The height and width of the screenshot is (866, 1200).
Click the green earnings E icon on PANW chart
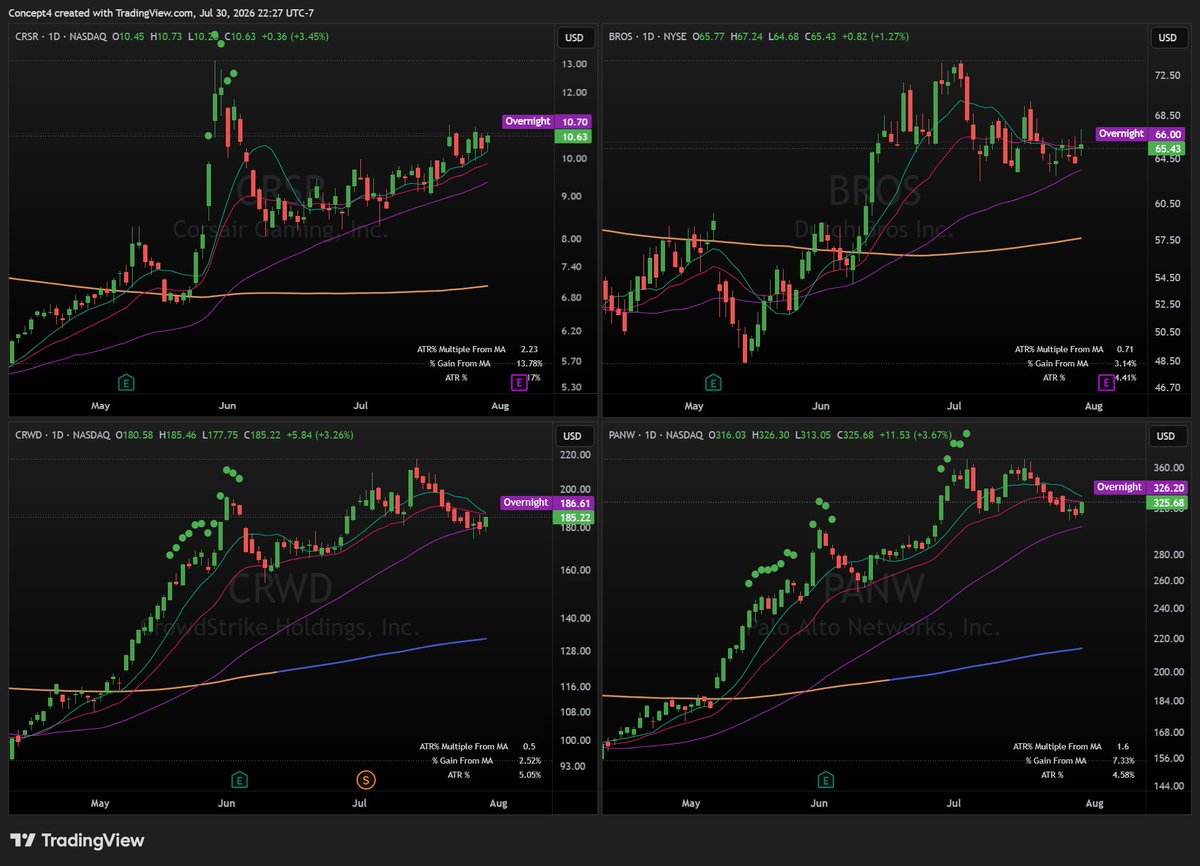[x=827, y=779]
